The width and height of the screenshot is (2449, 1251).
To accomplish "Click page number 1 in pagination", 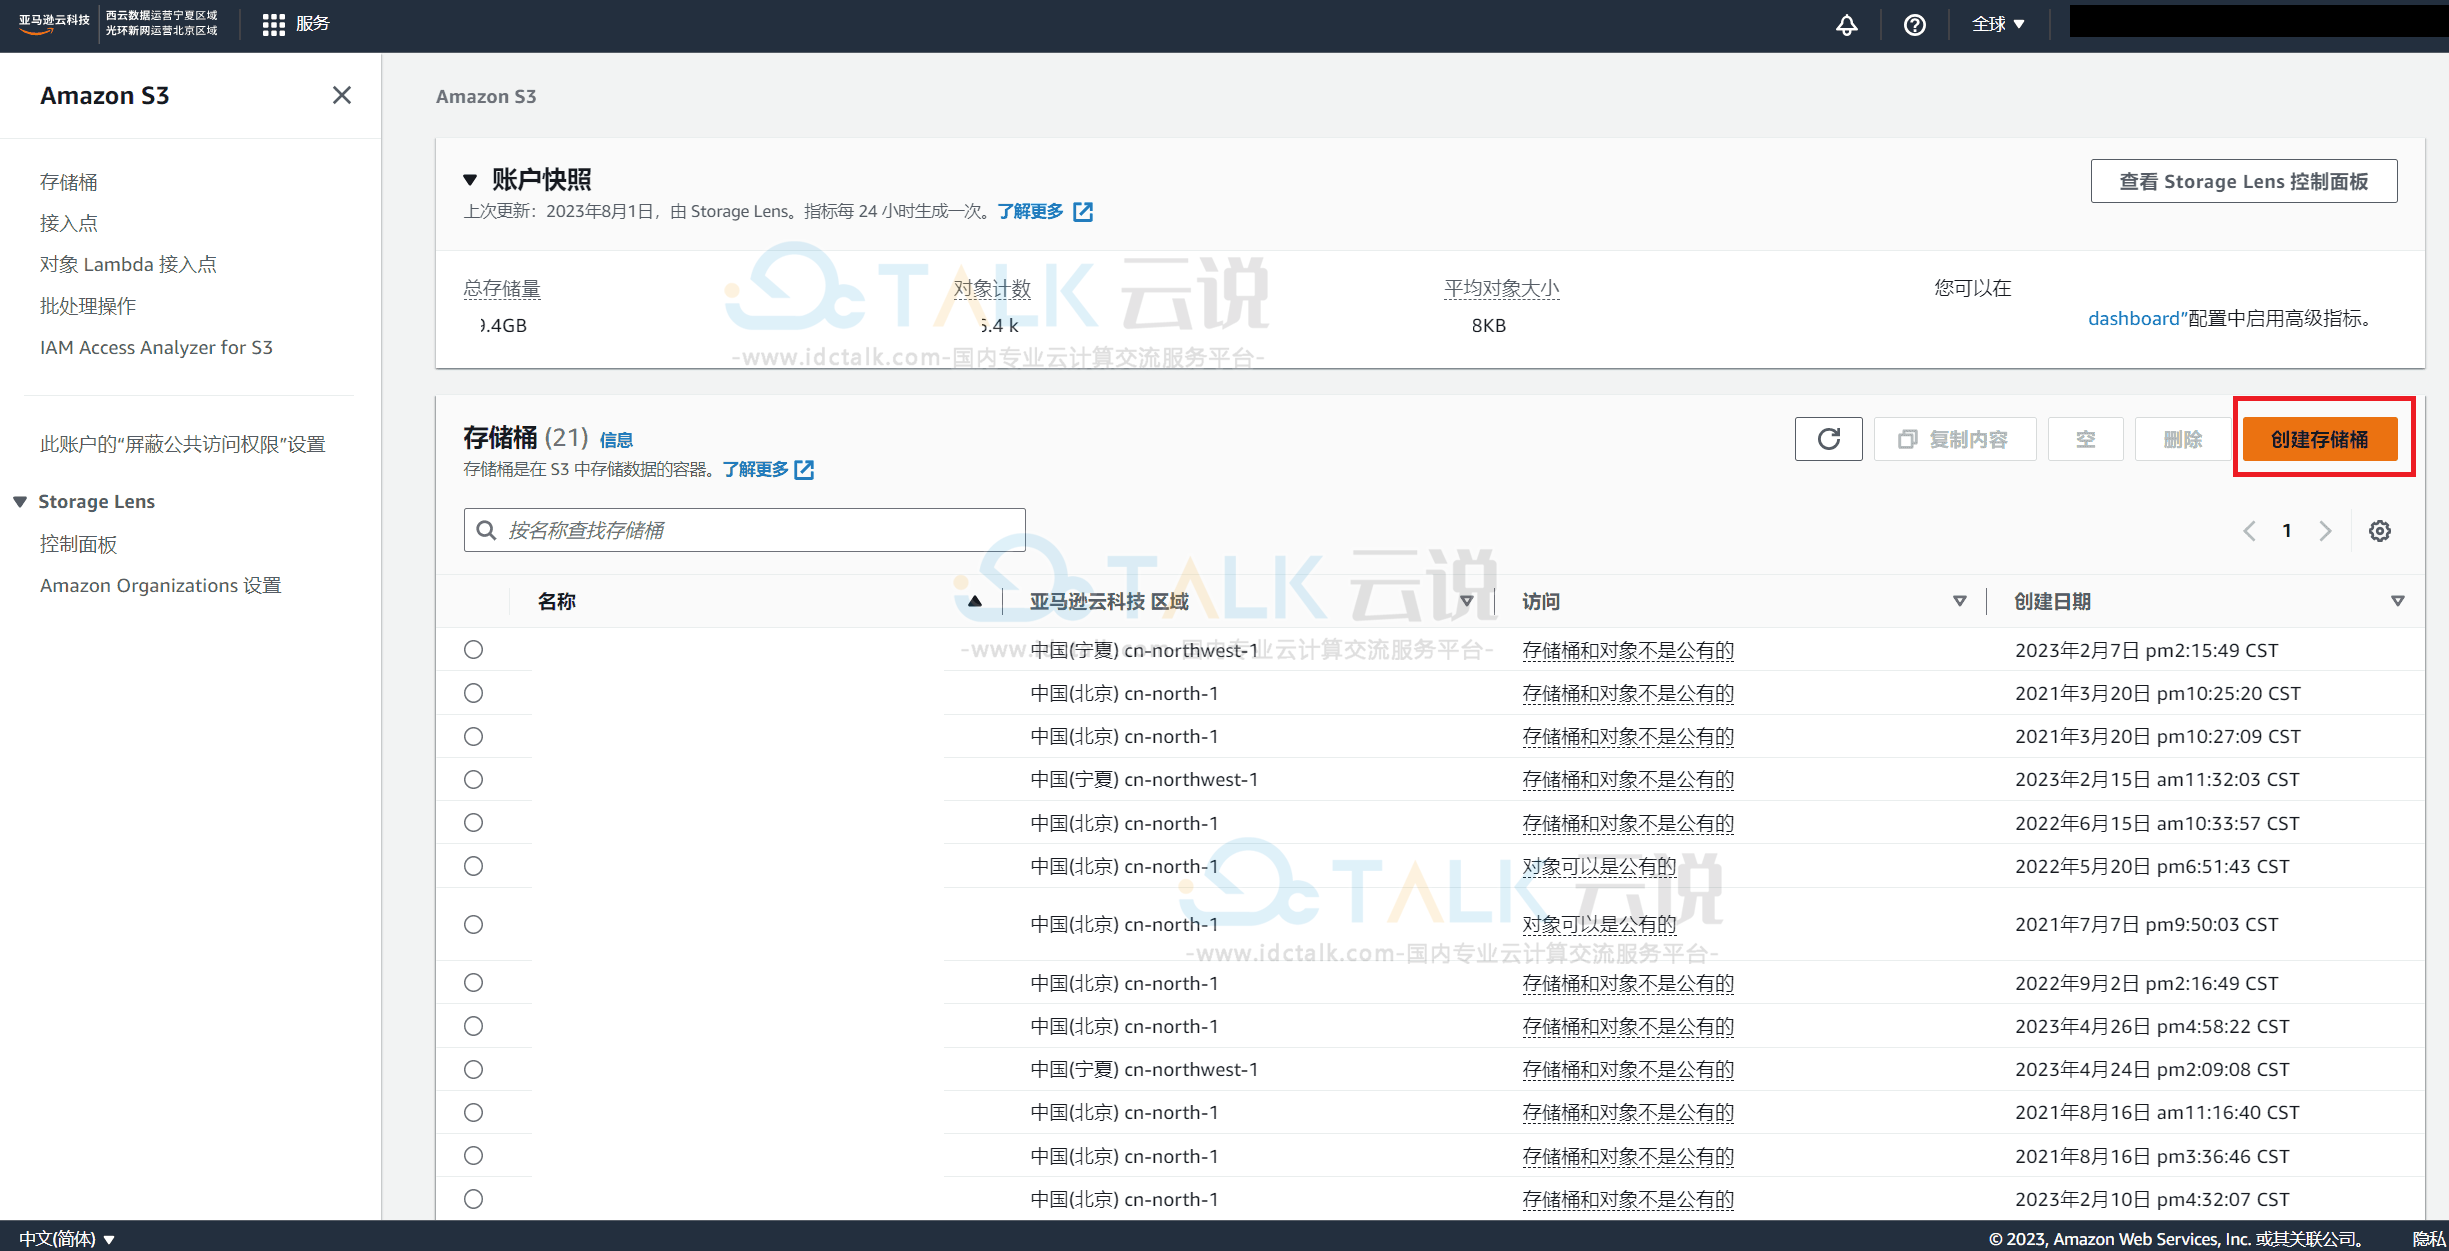I will 2286,531.
